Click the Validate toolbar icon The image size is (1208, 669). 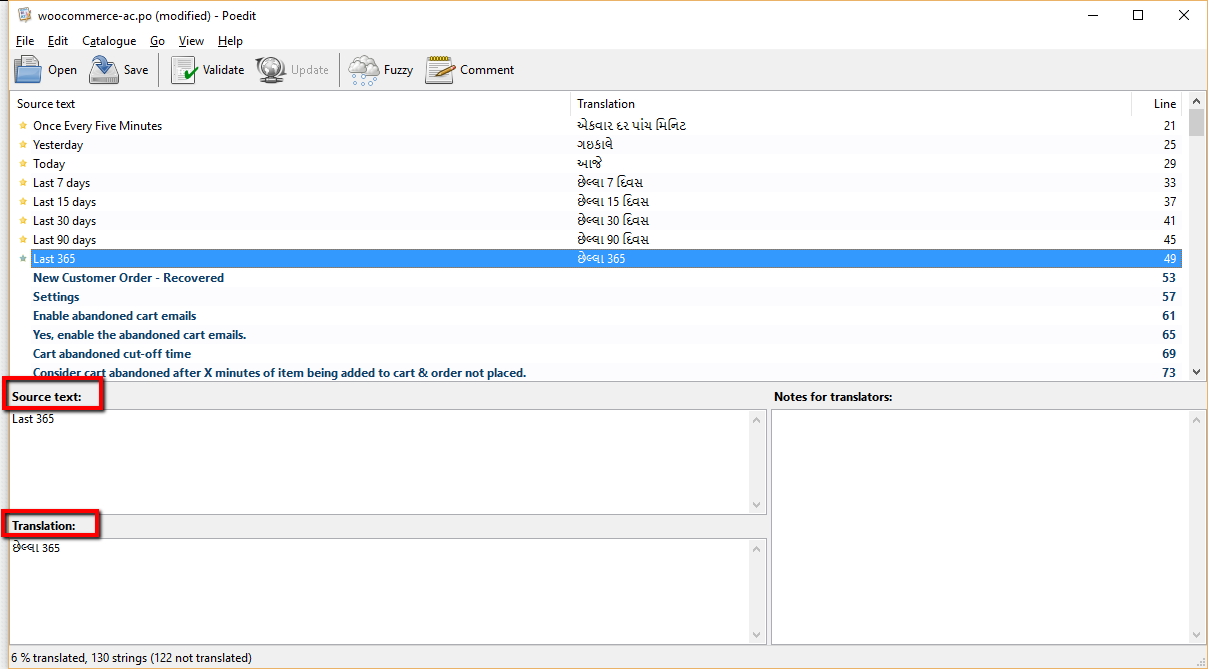point(184,70)
